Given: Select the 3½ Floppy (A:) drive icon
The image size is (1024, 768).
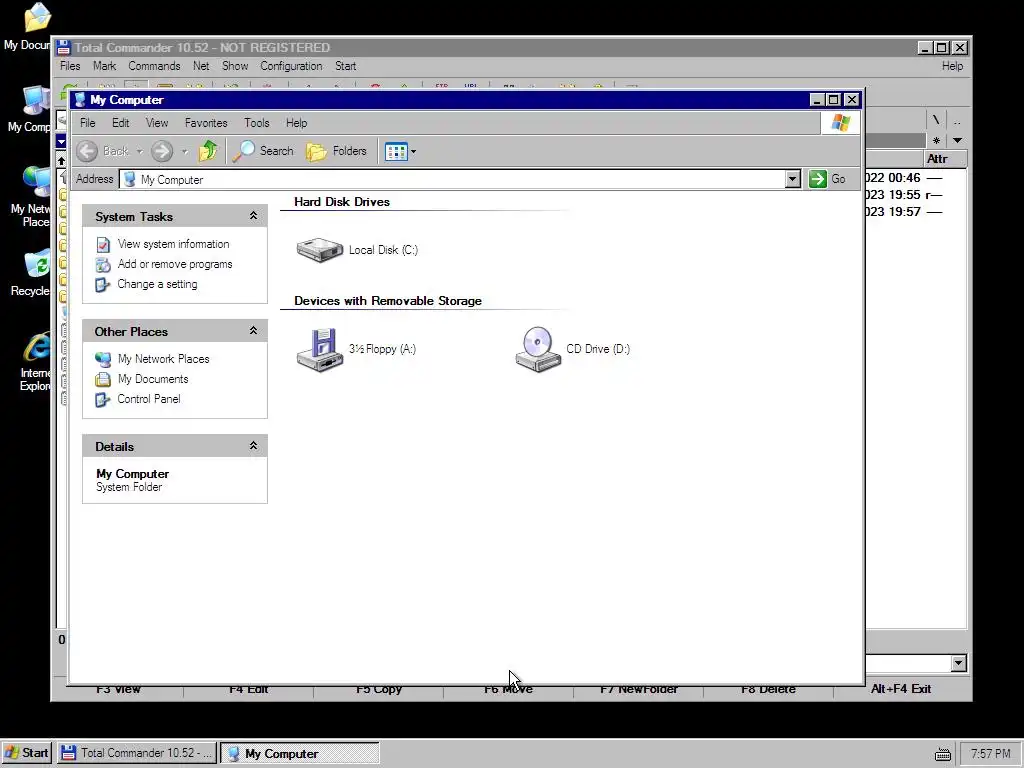Looking at the screenshot, I should [x=319, y=349].
